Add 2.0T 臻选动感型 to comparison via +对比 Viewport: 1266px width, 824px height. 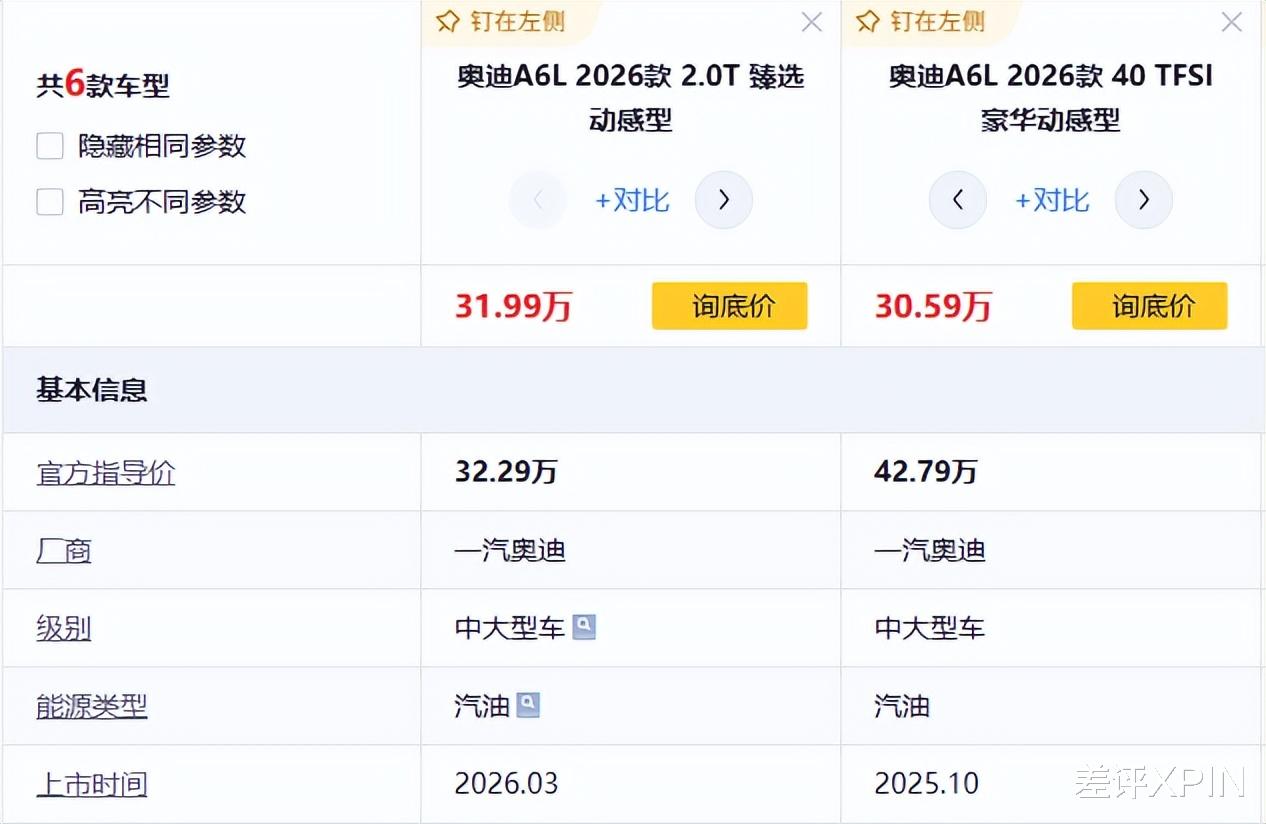[632, 200]
